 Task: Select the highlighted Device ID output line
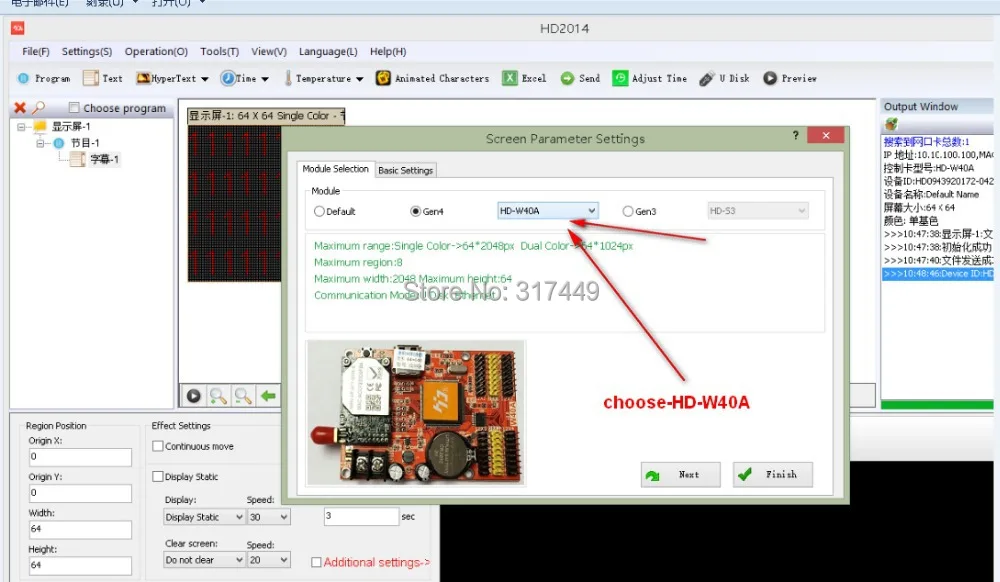pos(938,274)
